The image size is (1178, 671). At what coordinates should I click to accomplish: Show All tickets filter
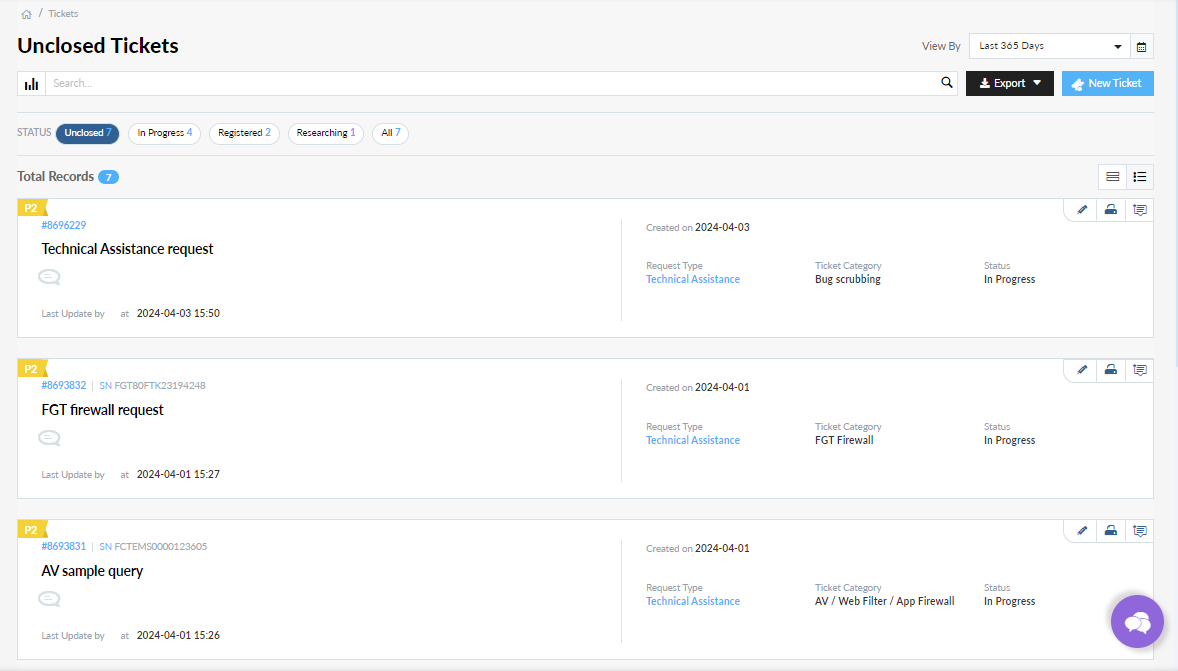click(x=391, y=133)
